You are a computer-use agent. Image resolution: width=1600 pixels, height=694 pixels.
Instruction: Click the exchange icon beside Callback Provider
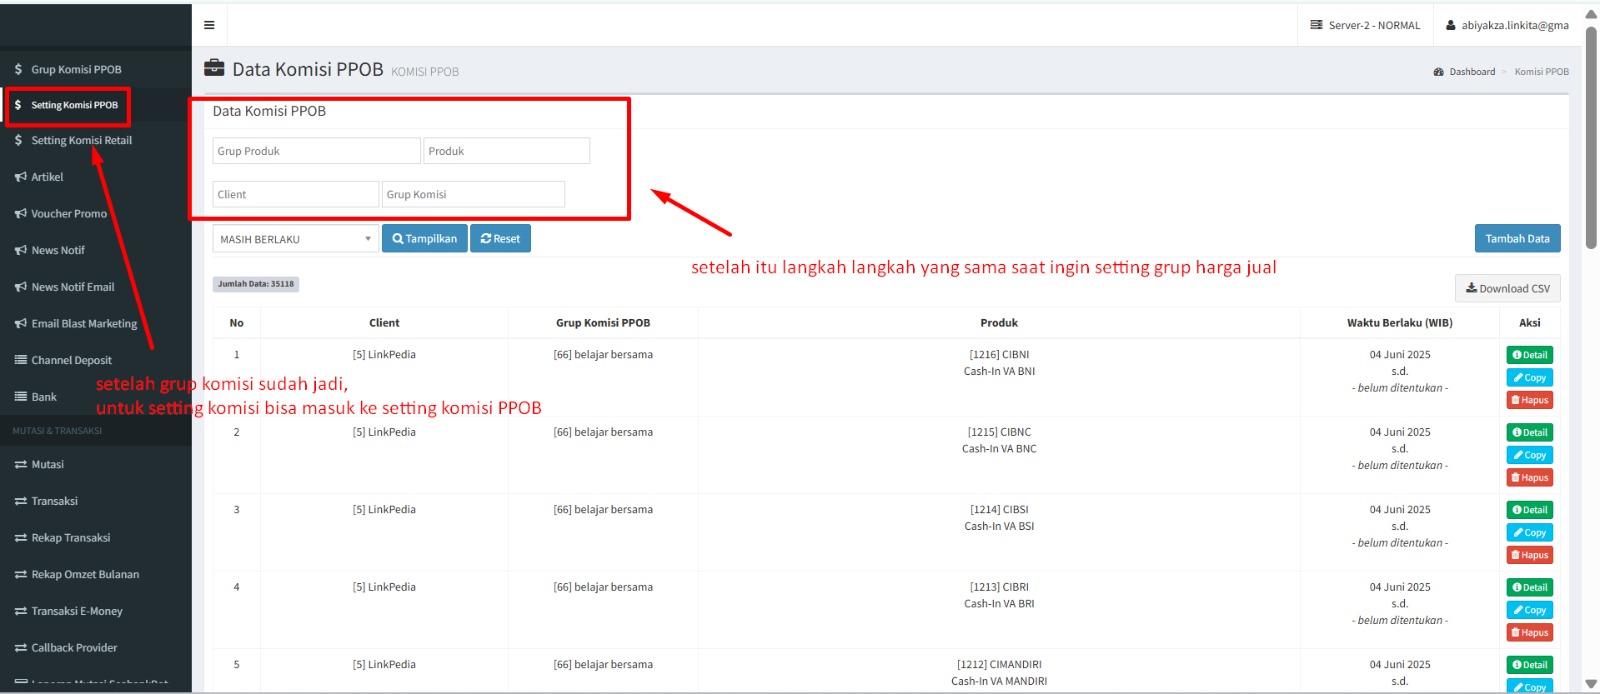pos(20,648)
